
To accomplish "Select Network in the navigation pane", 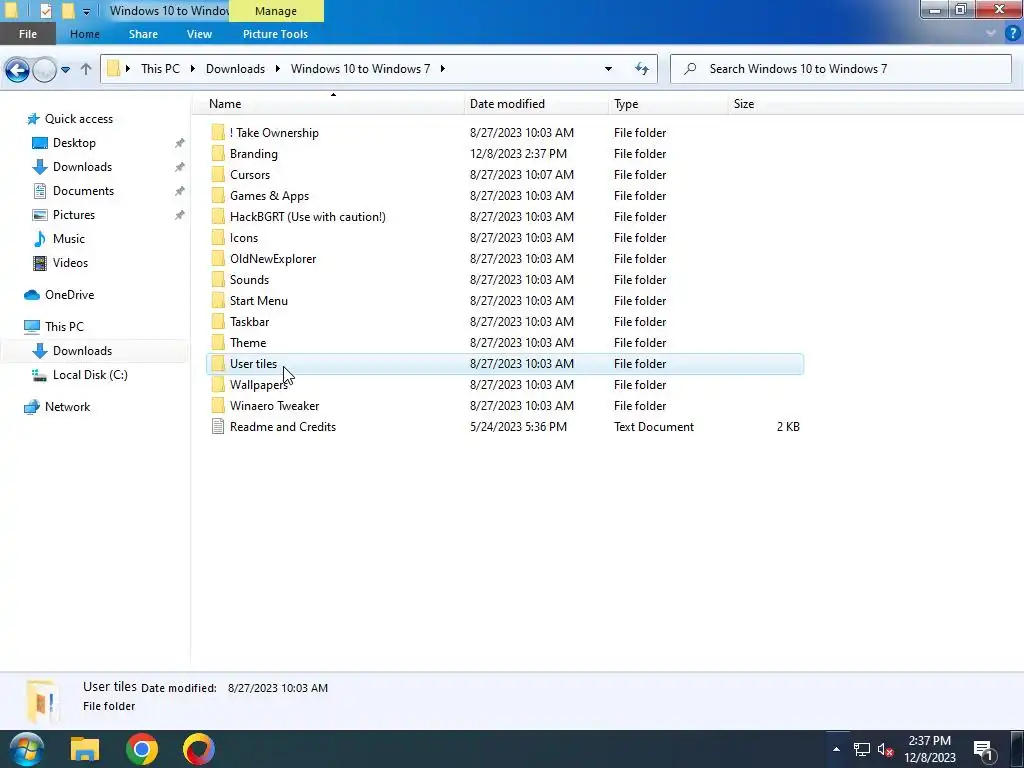I will pos(67,407).
